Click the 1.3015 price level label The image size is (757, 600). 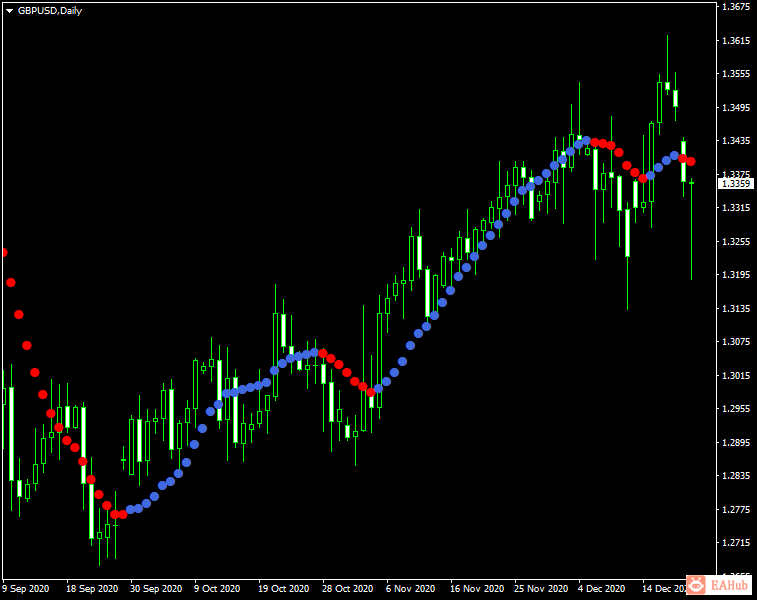coord(736,376)
